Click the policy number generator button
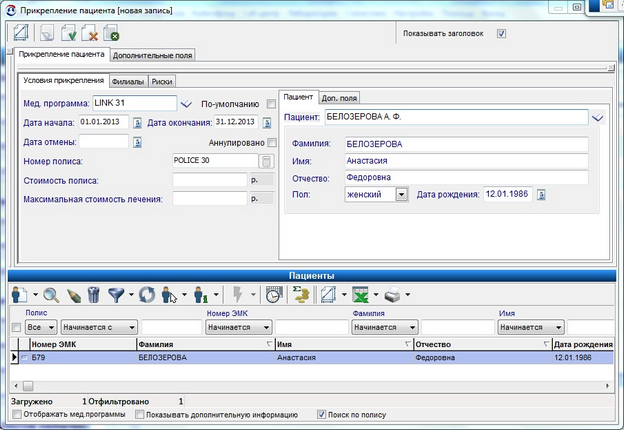The image size is (624, 430). [266, 161]
